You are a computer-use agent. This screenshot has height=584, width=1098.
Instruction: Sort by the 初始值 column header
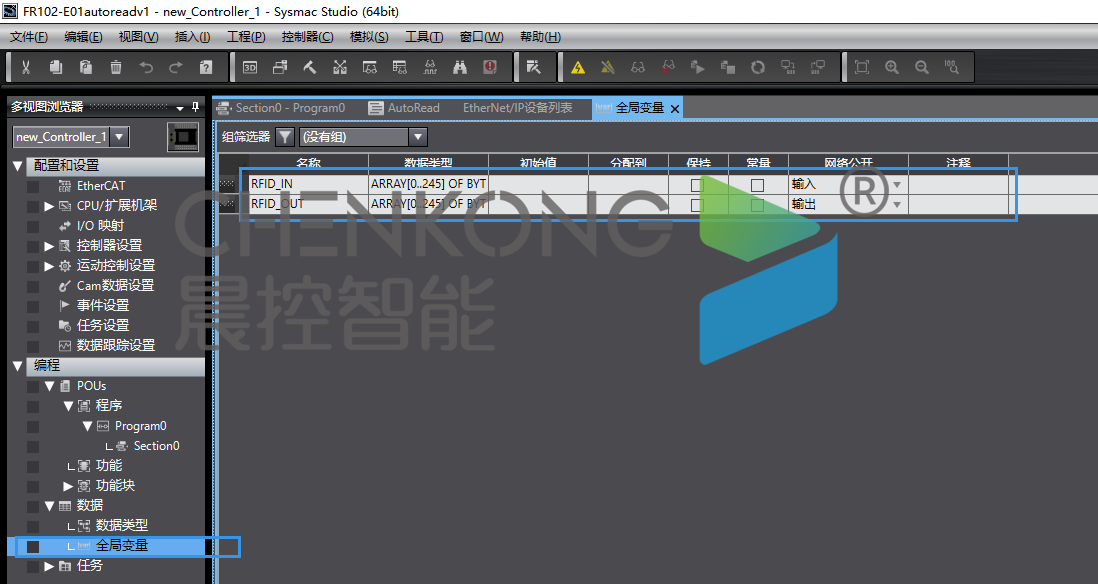pyautogui.click(x=538, y=163)
